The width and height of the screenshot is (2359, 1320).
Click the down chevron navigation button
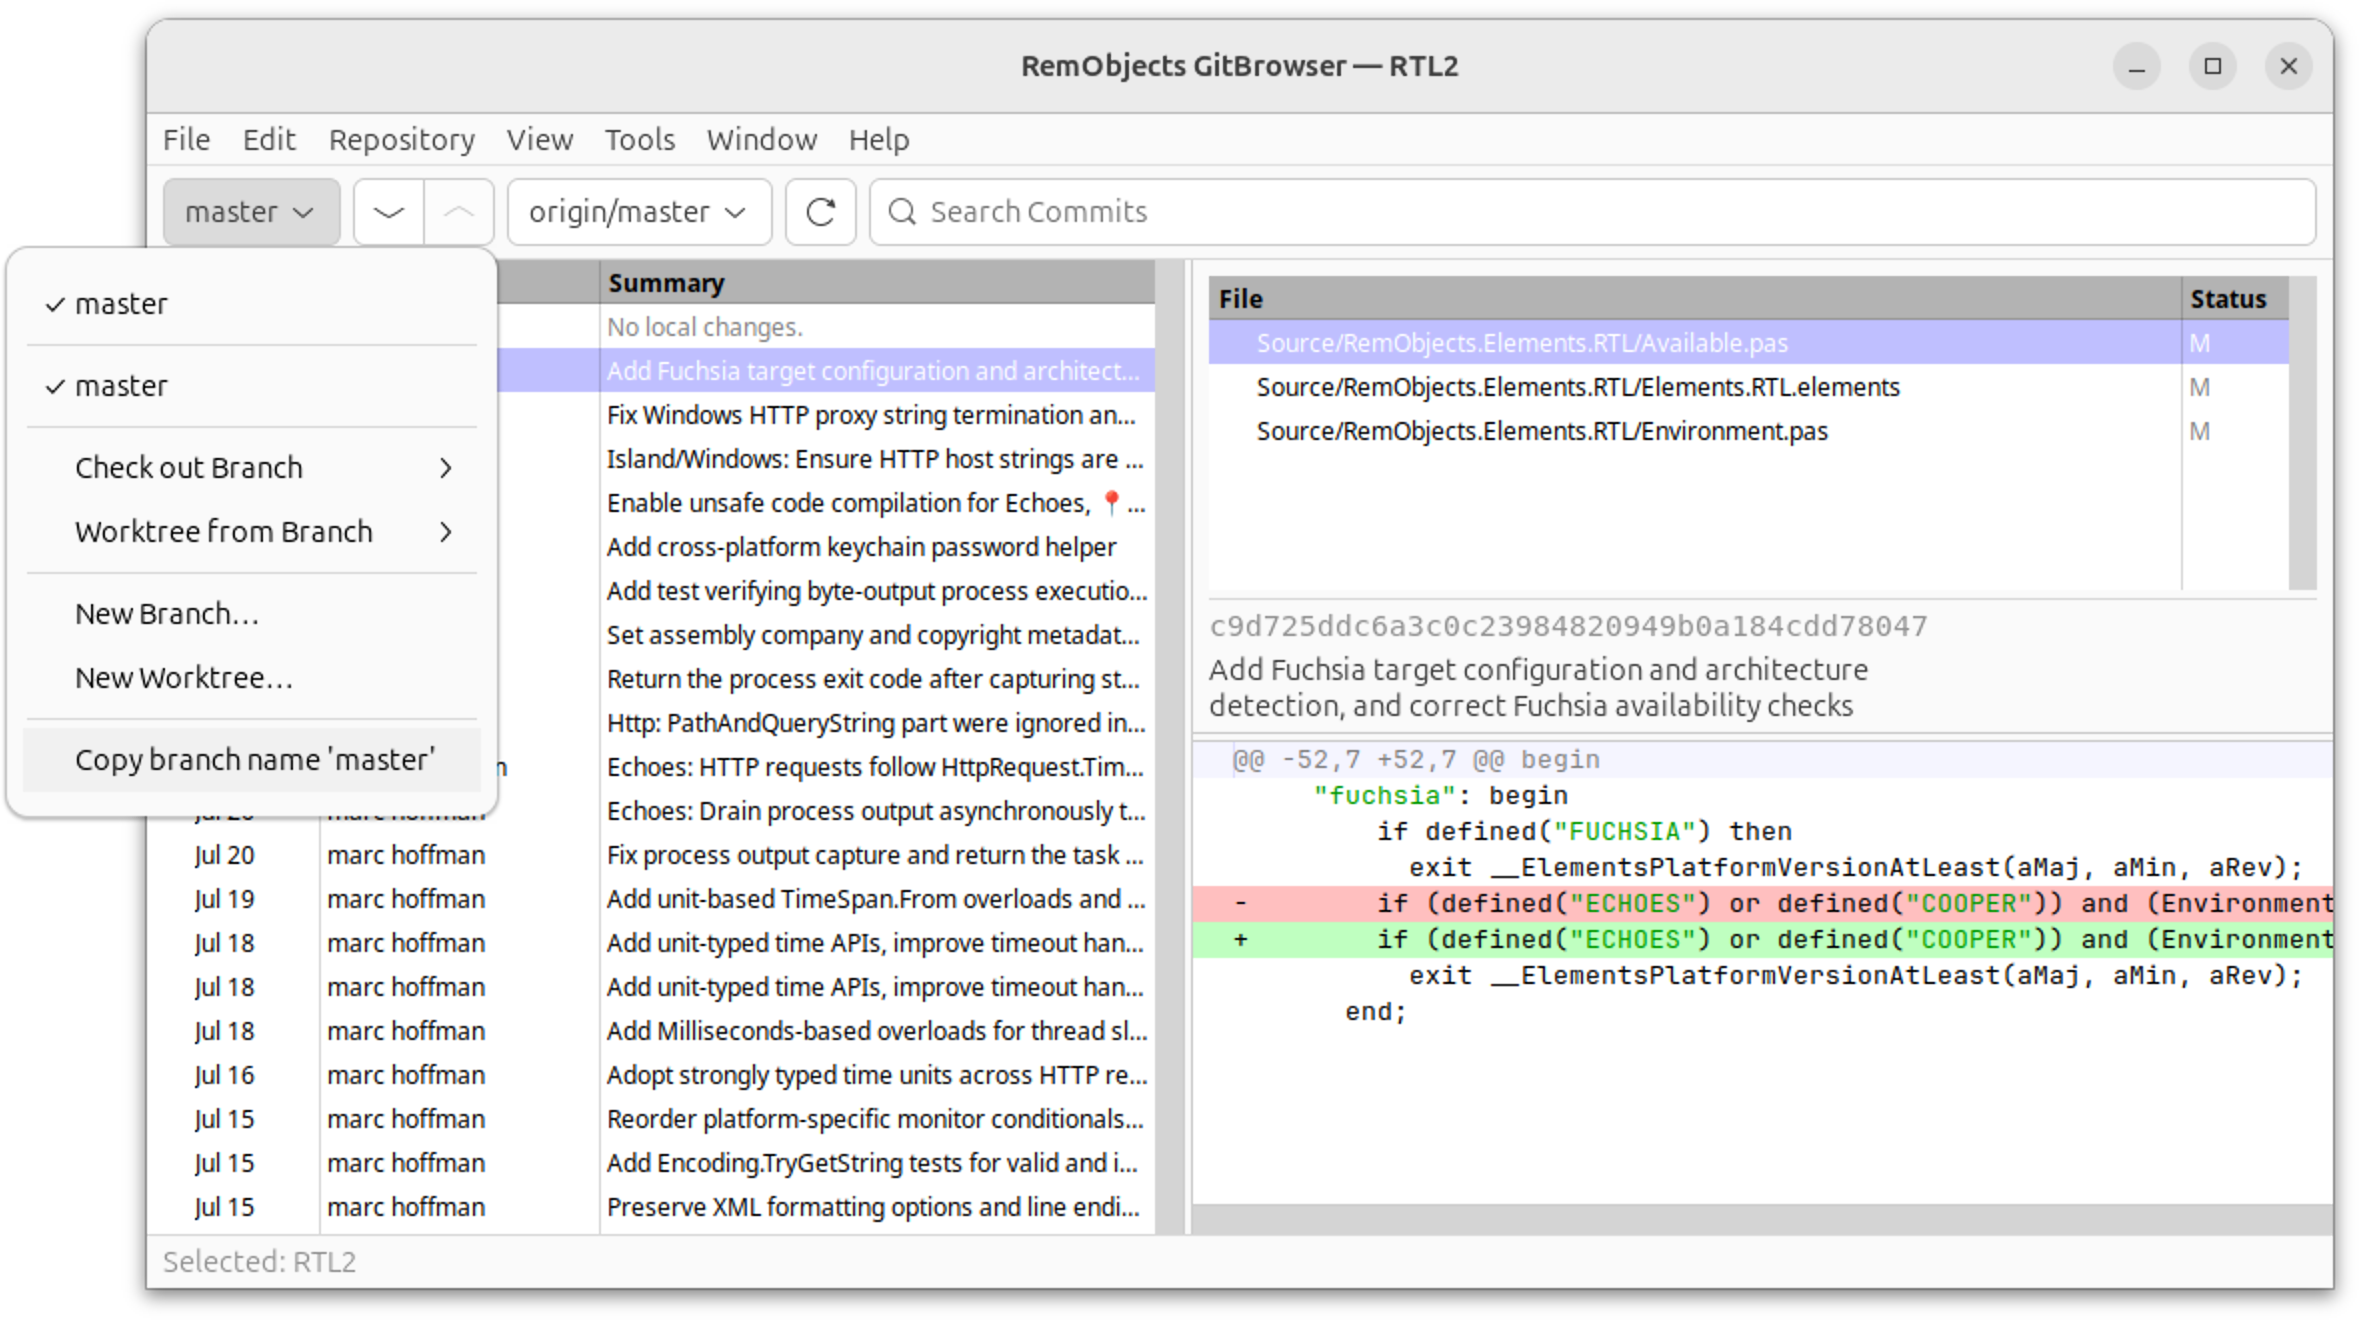389,212
